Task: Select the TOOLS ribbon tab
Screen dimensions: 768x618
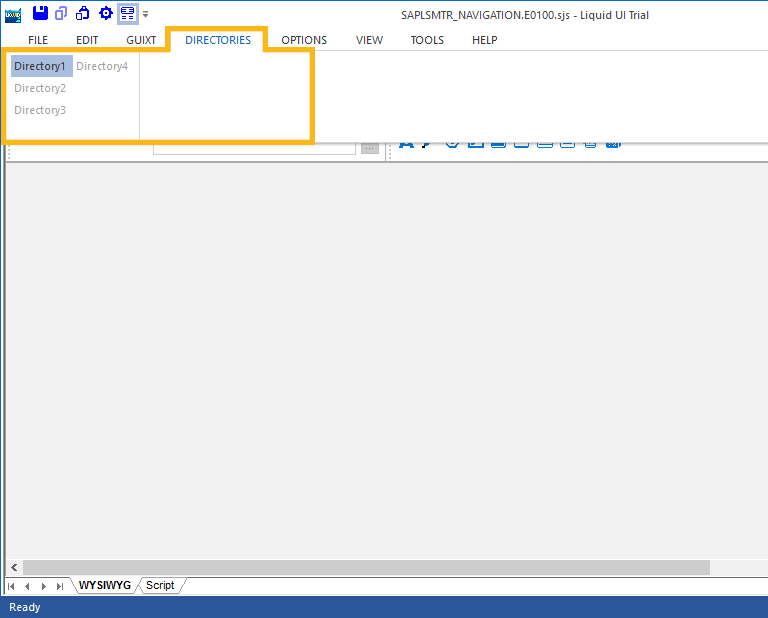Action: (427, 40)
